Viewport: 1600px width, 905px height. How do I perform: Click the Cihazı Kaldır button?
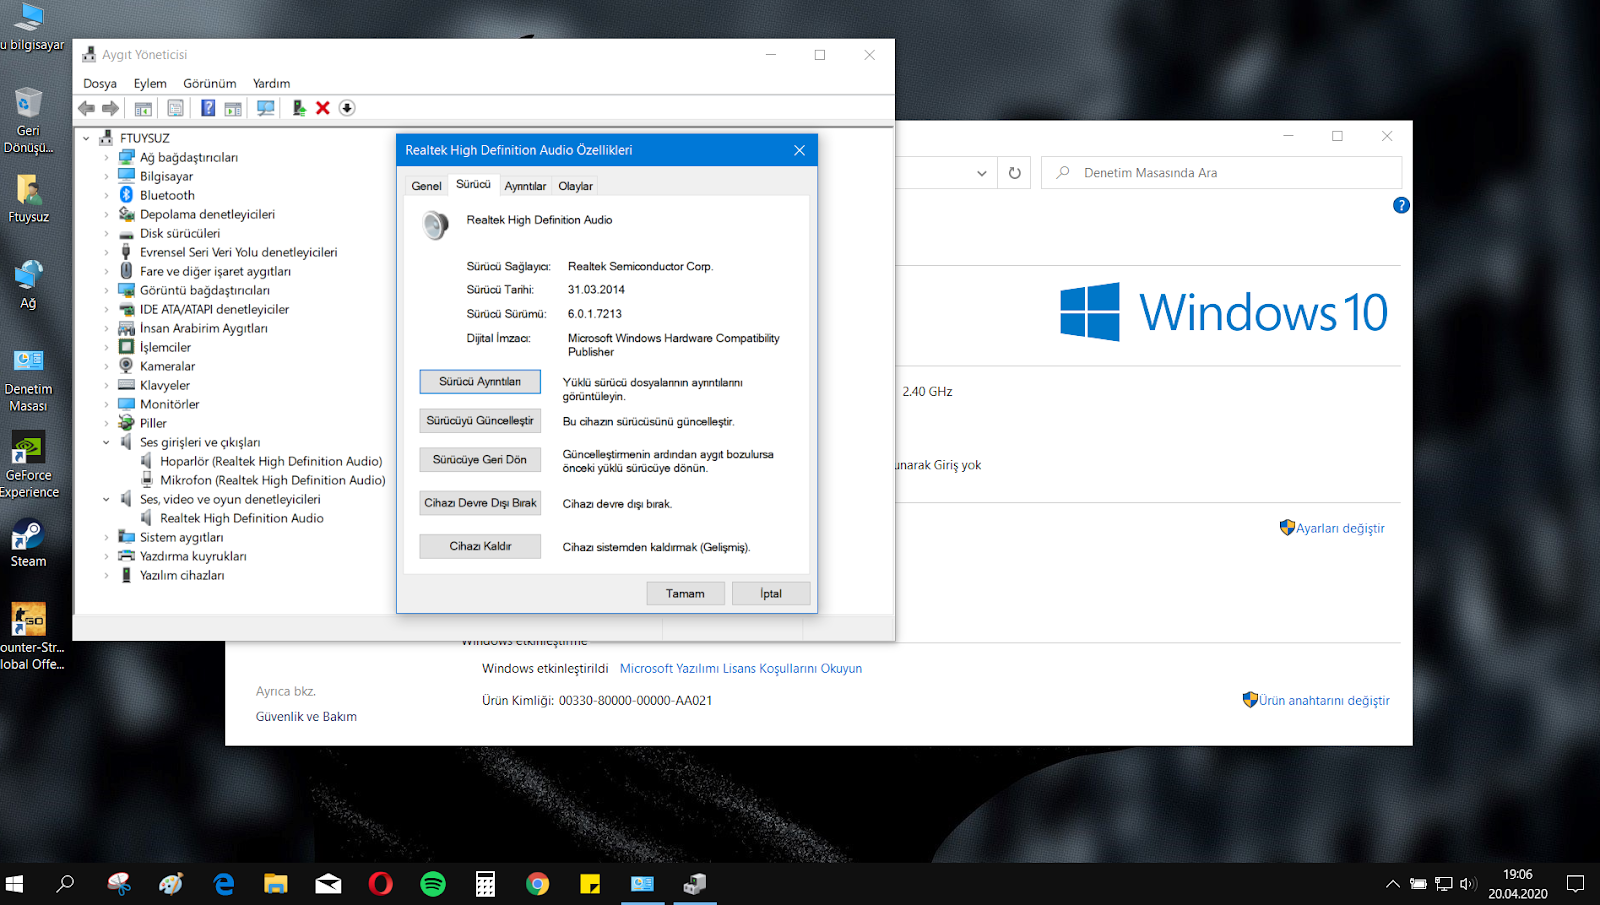coord(480,546)
